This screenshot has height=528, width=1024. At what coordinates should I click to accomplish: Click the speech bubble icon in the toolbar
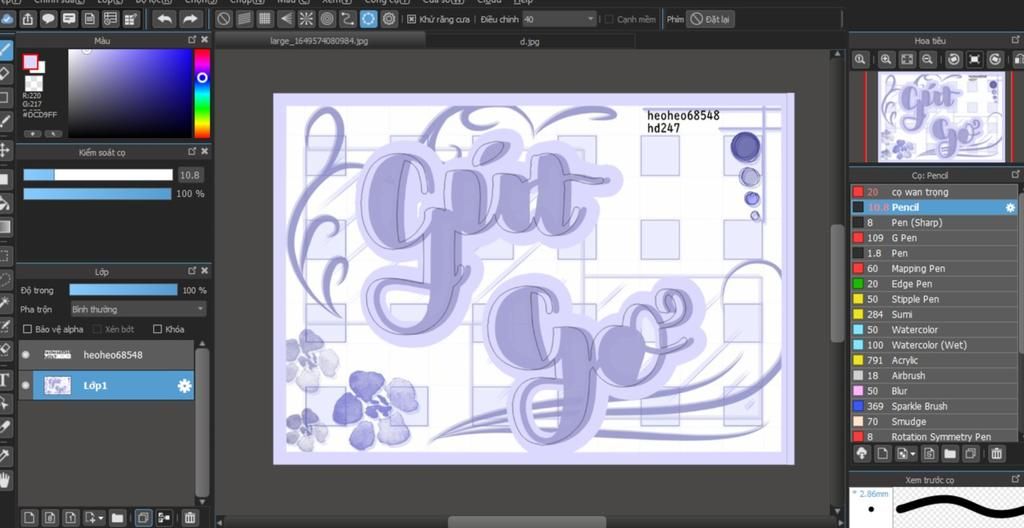(x=48, y=19)
